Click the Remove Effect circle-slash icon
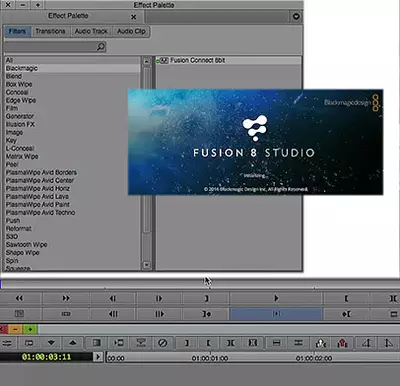 tap(162, 343)
